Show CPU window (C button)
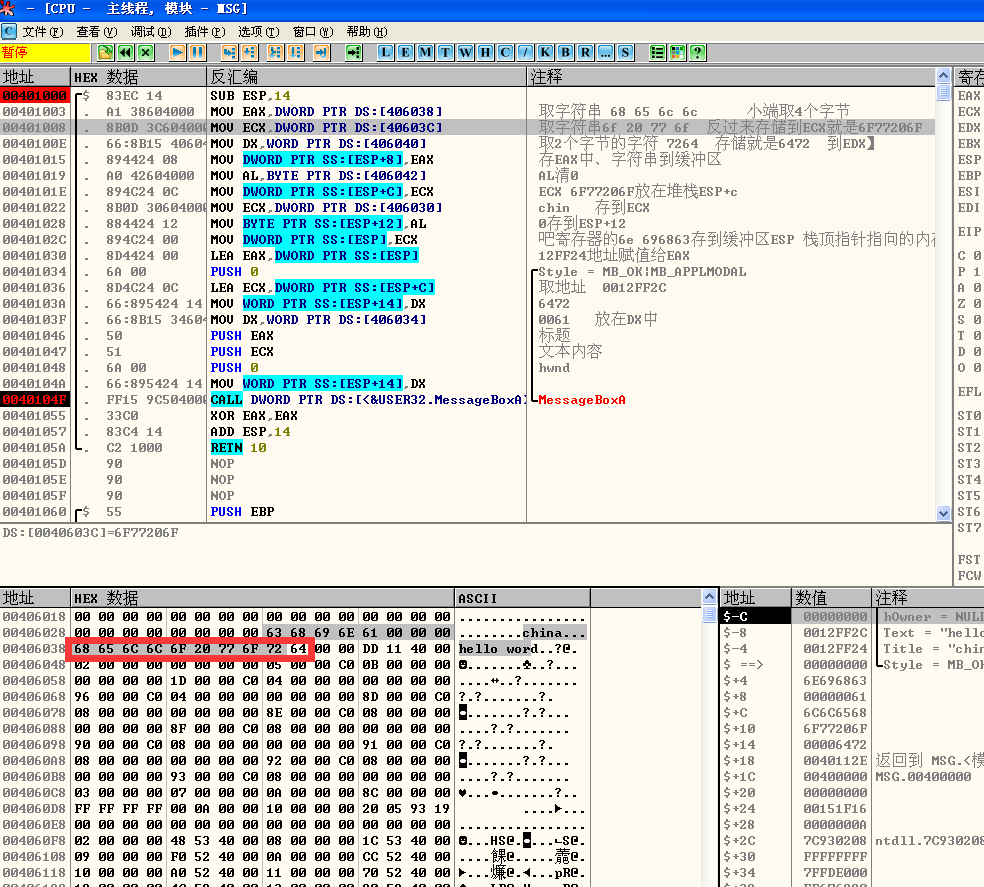Viewport: 984px width, 887px height. 505,53
